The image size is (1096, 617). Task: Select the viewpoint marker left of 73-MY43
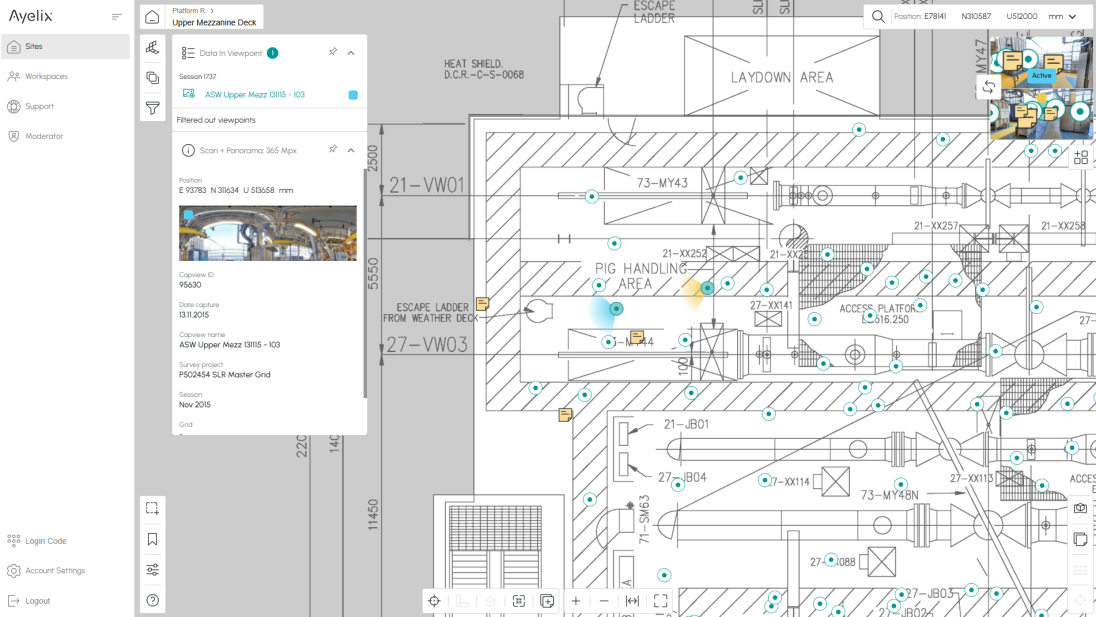pyautogui.click(x=592, y=196)
